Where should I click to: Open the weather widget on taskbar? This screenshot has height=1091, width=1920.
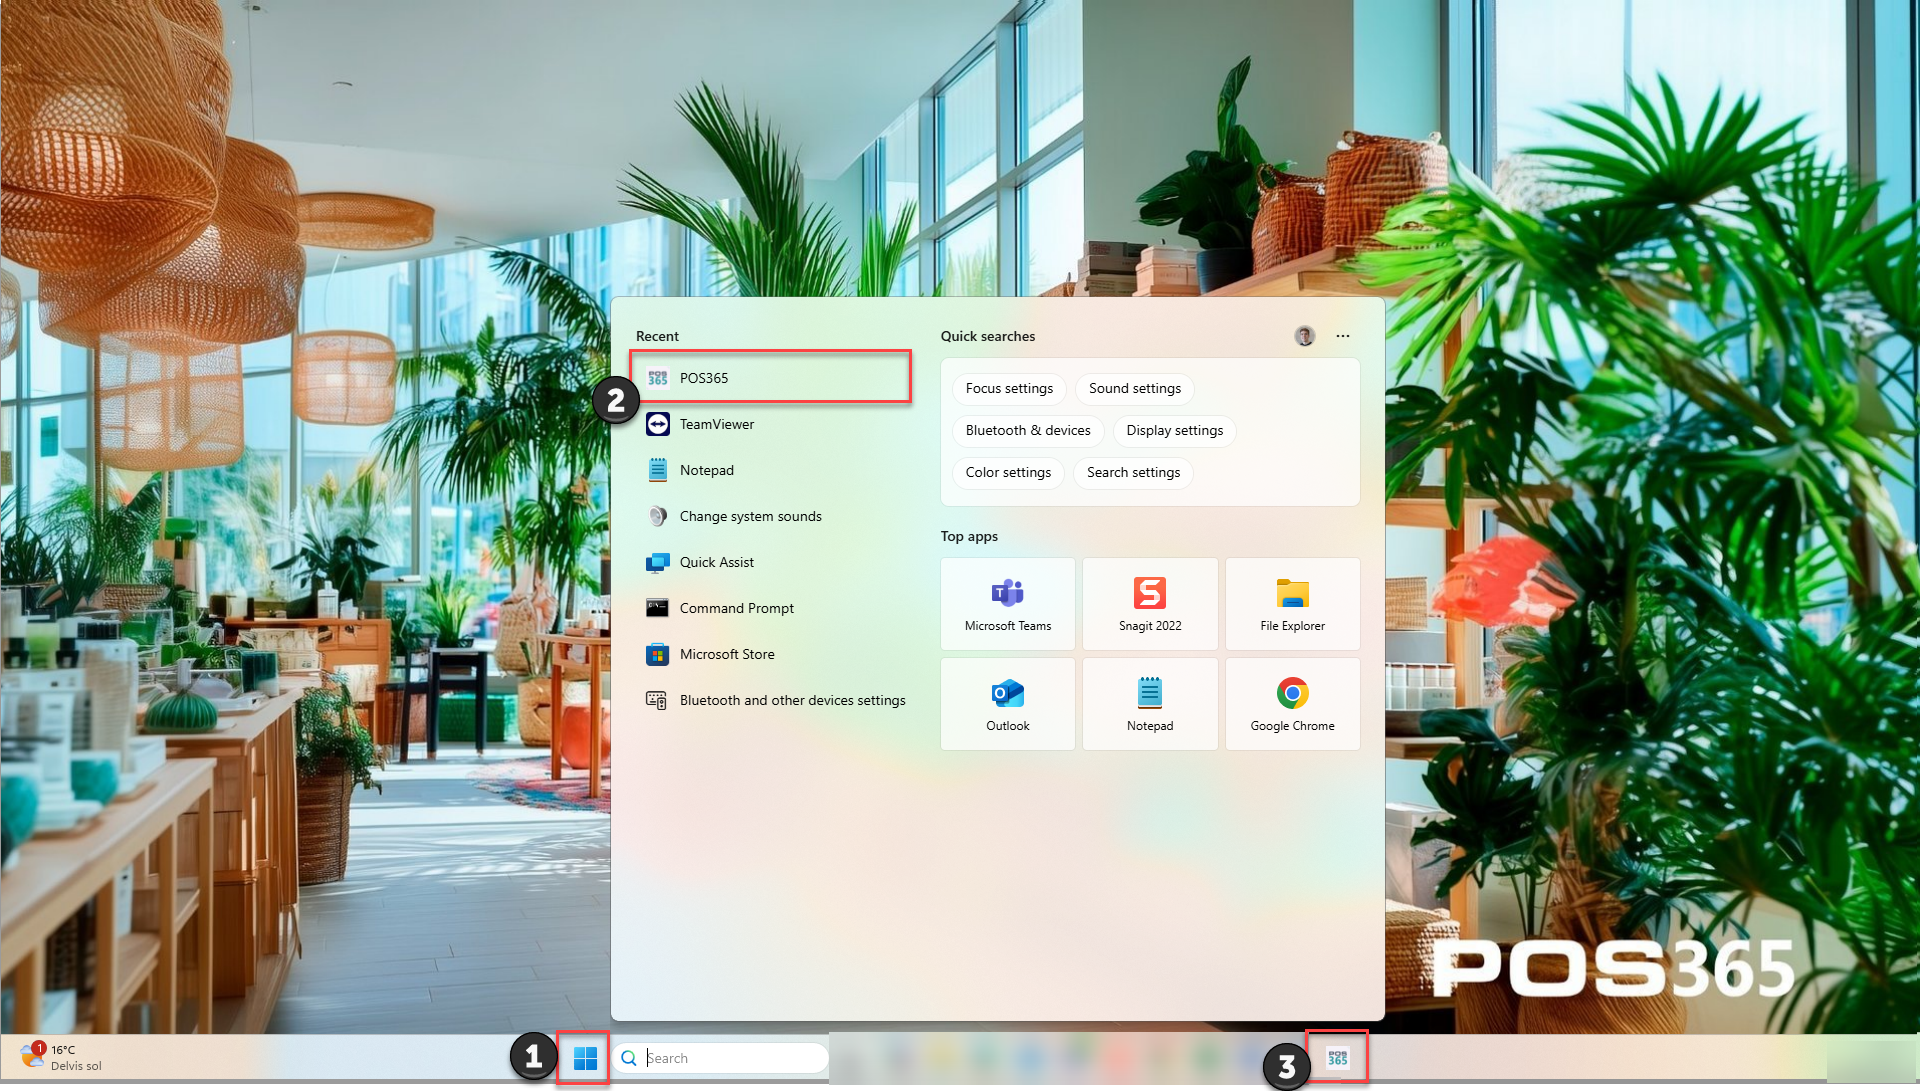pos(62,1058)
